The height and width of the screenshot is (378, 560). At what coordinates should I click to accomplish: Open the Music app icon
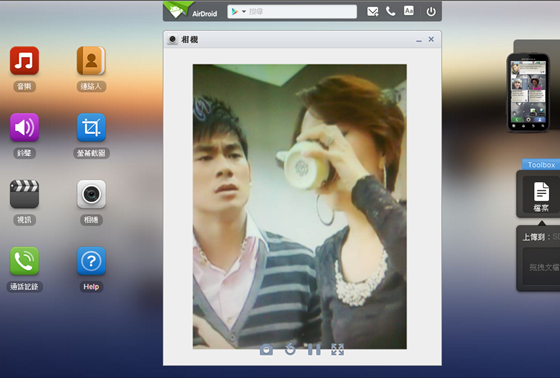click(x=24, y=60)
